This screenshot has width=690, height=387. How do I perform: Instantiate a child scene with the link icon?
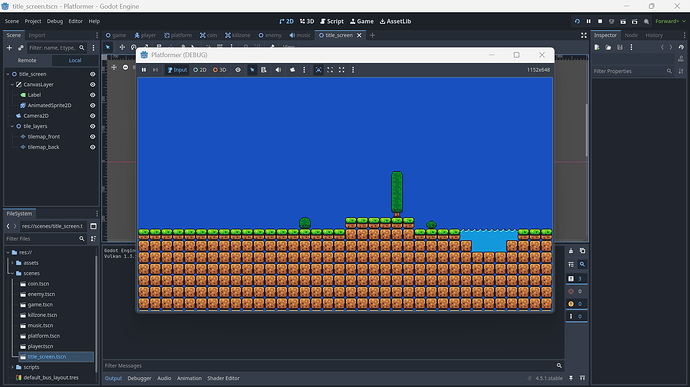click(20, 48)
